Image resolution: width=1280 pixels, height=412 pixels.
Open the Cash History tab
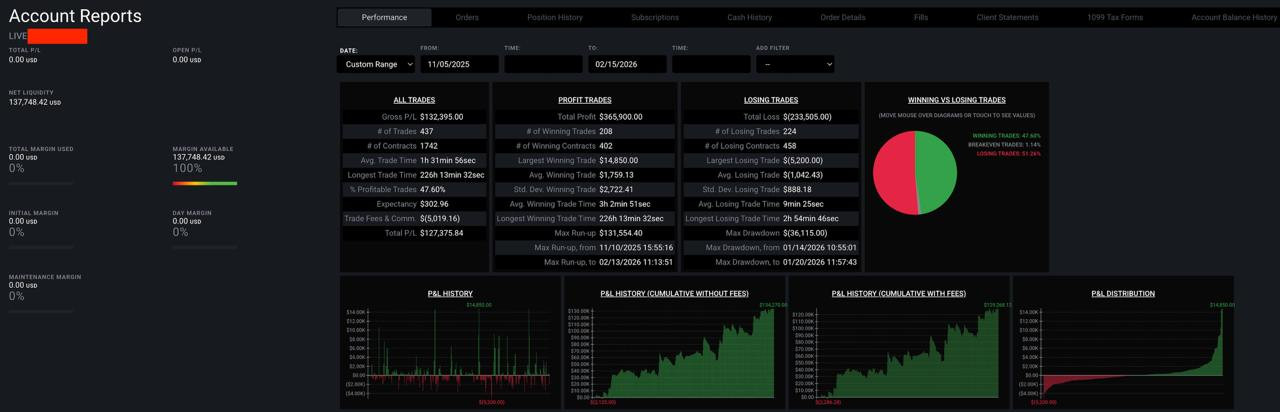click(749, 17)
